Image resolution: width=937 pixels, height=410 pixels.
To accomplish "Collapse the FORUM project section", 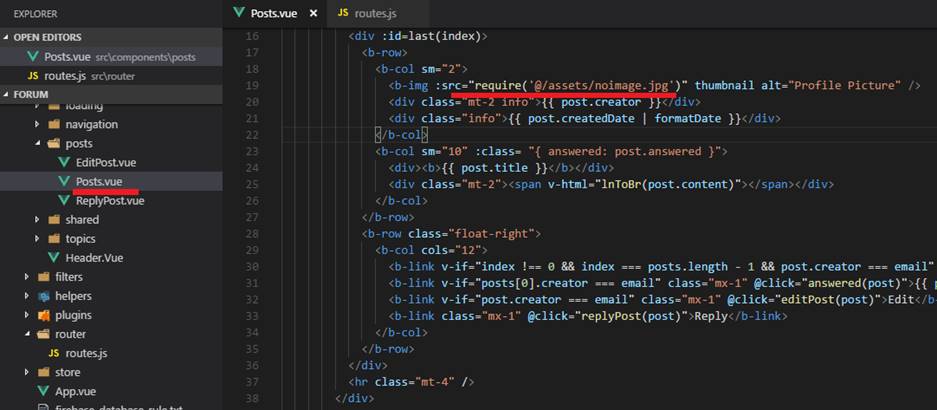I will click(7, 95).
